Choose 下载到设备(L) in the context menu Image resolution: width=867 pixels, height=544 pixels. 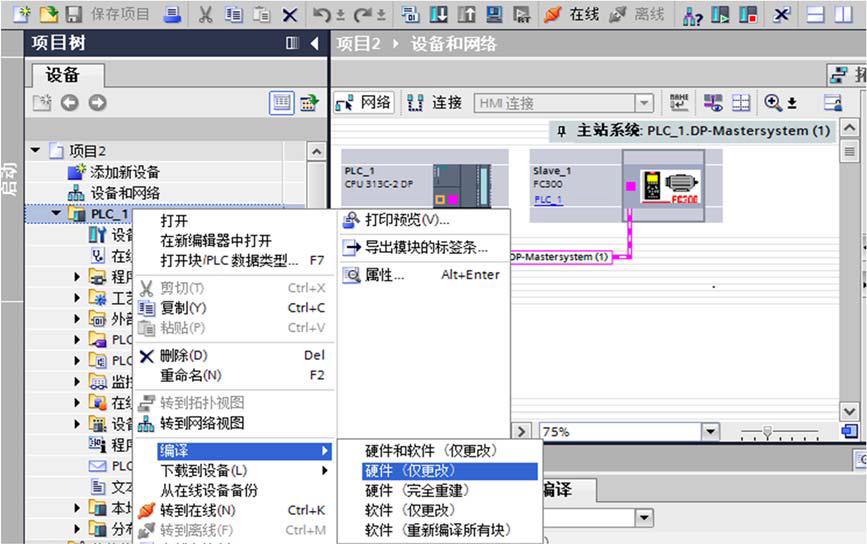203,471
